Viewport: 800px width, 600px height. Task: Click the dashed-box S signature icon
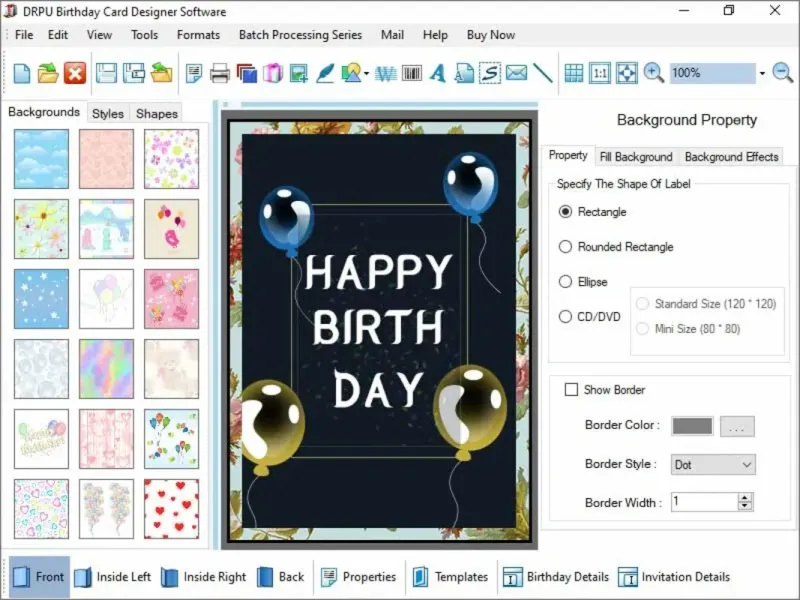490,73
